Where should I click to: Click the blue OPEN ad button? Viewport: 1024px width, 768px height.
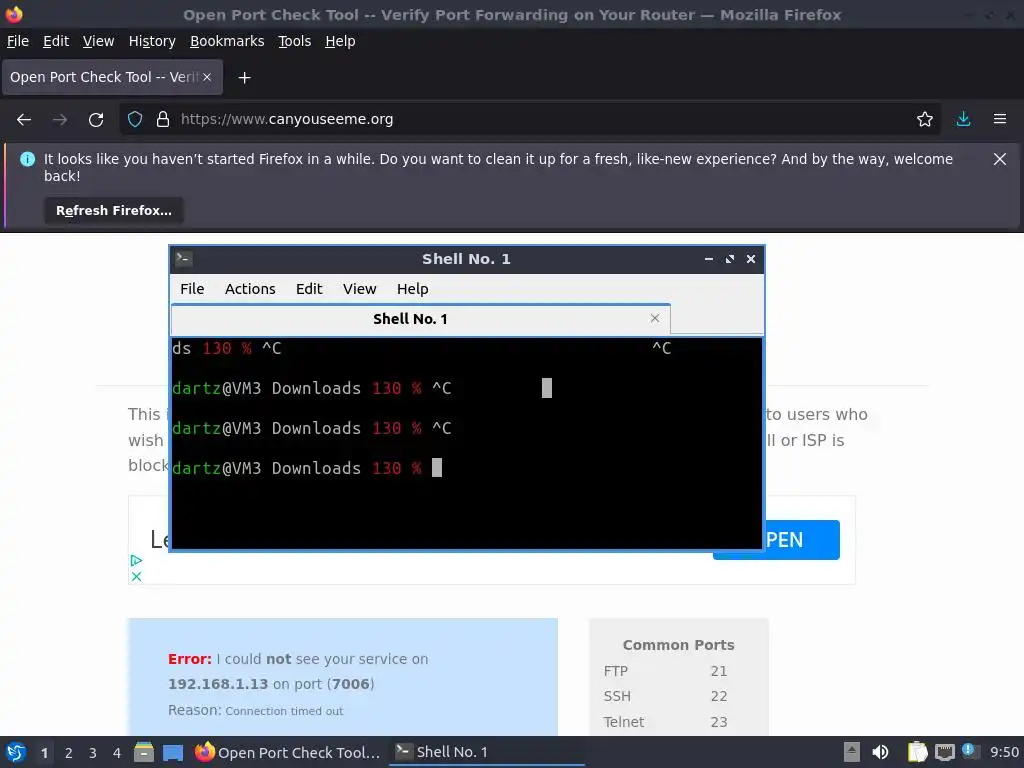776,539
